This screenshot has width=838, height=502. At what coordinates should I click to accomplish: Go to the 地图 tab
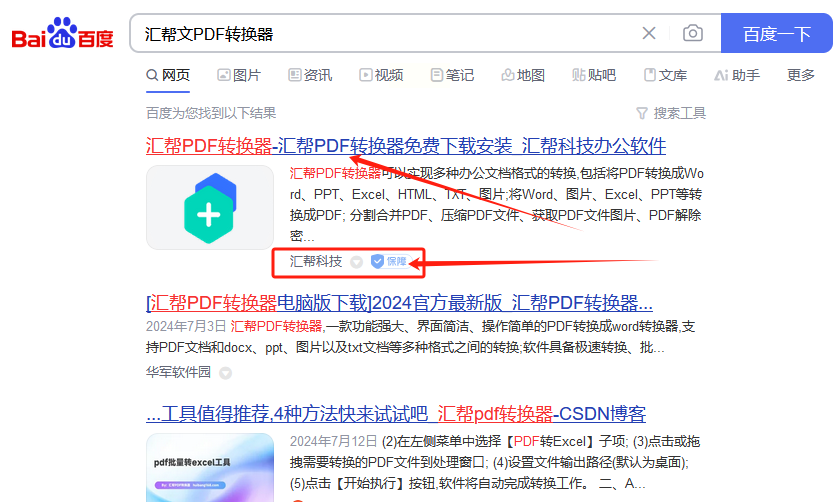click(x=523, y=75)
